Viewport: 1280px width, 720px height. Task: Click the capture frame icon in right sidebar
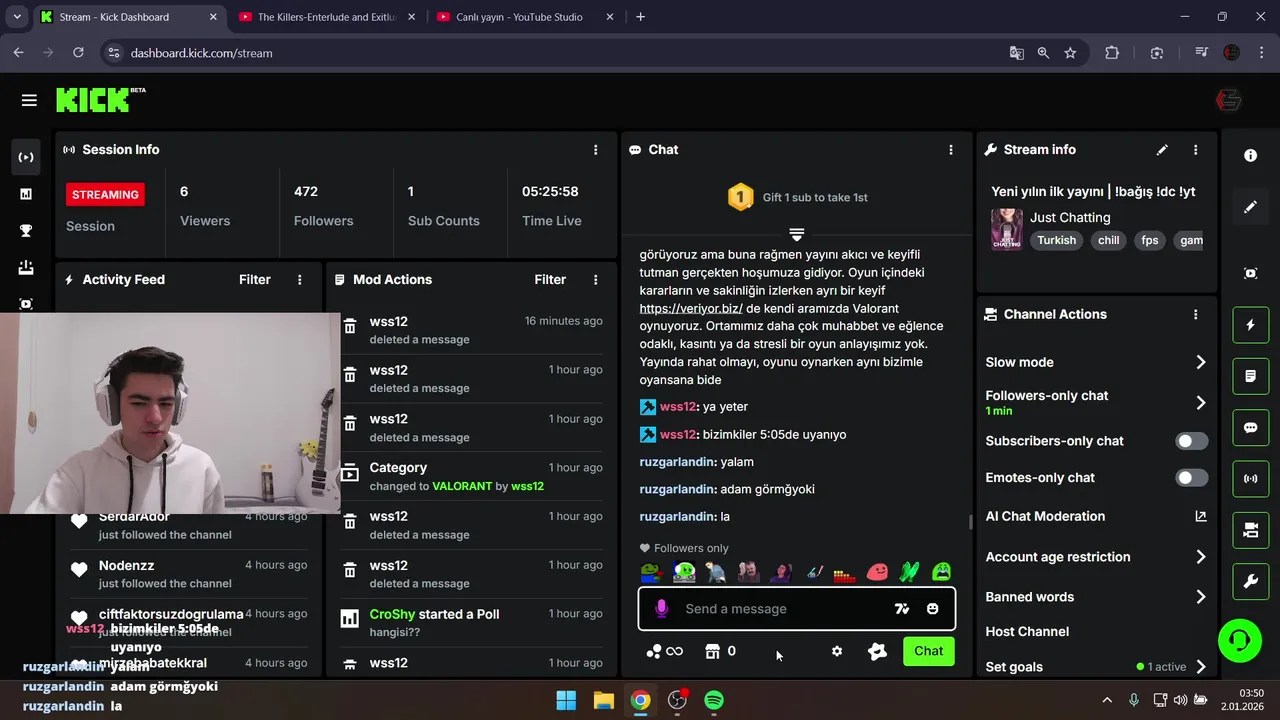pyautogui.click(x=1251, y=273)
